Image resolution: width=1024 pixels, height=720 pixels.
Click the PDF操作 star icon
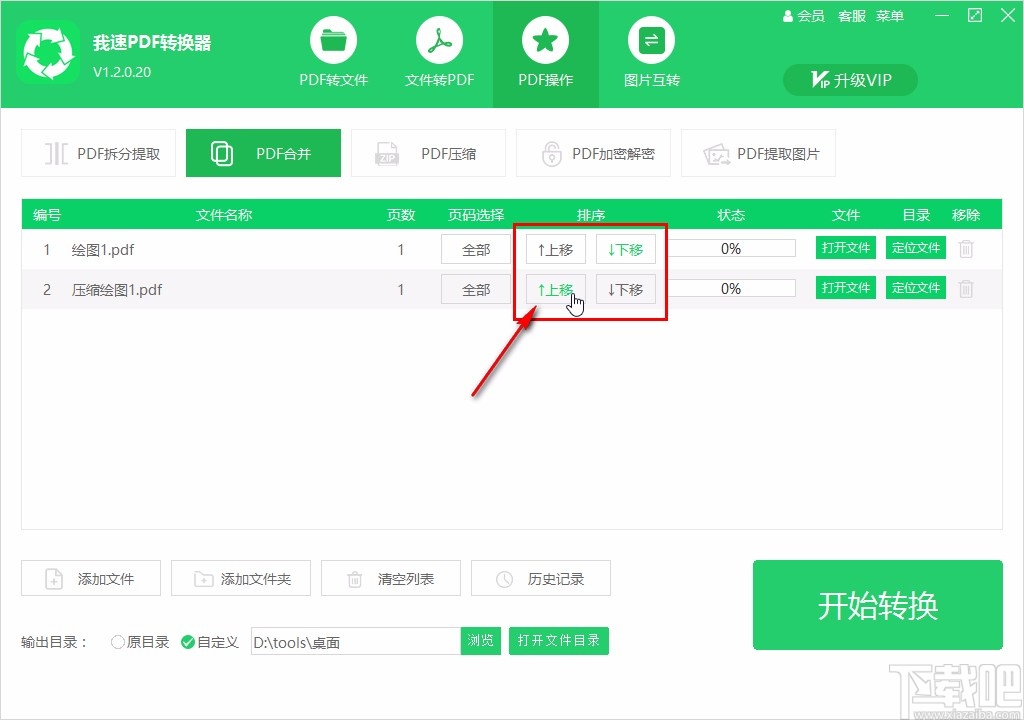545,42
